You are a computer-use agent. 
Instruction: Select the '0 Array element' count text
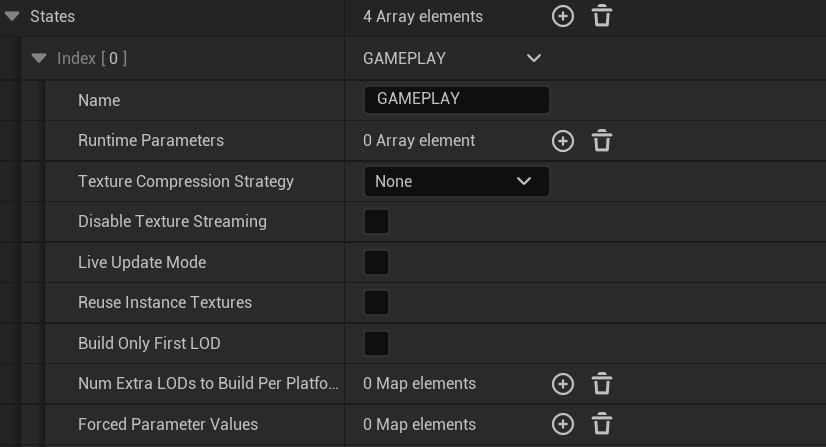419,141
